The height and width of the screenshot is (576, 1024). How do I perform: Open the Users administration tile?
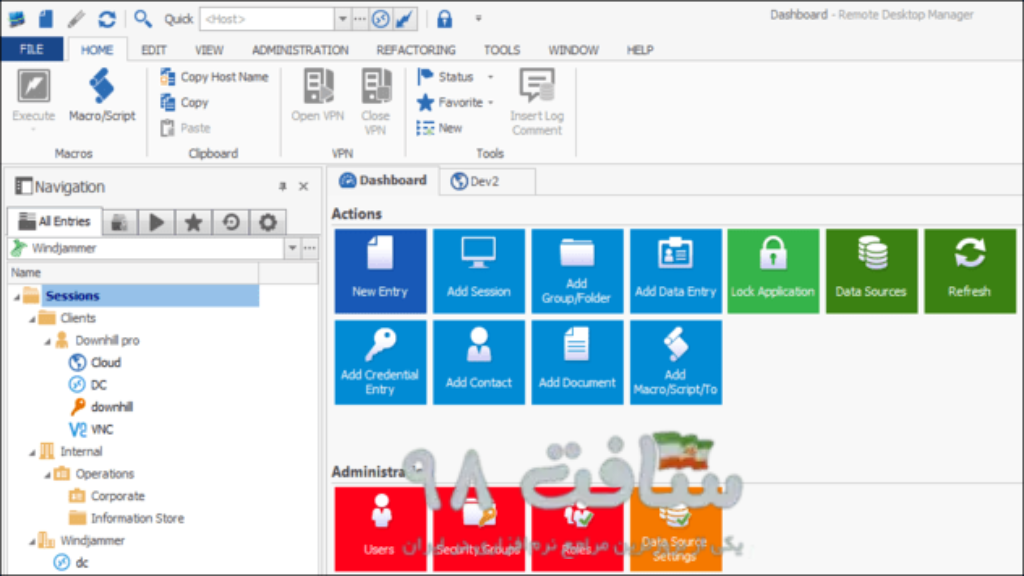(x=380, y=529)
